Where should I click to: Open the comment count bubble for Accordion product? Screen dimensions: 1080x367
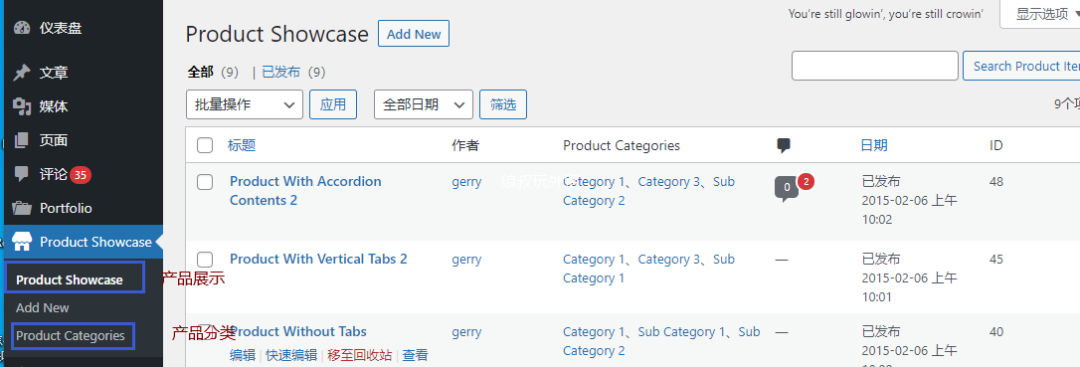point(787,188)
